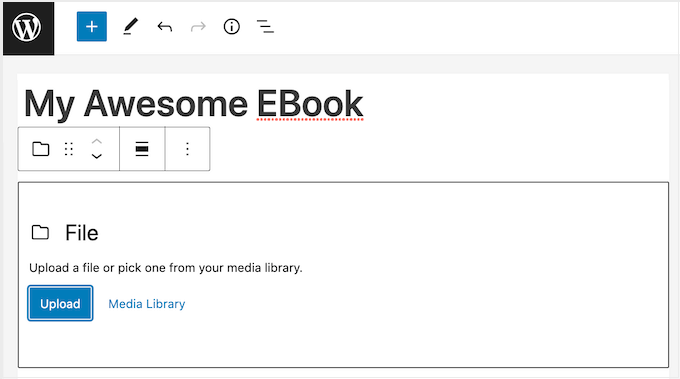The image size is (680, 379).
Task: Click the 'Upload a file or pick one' instruction text
Action: pos(166,268)
